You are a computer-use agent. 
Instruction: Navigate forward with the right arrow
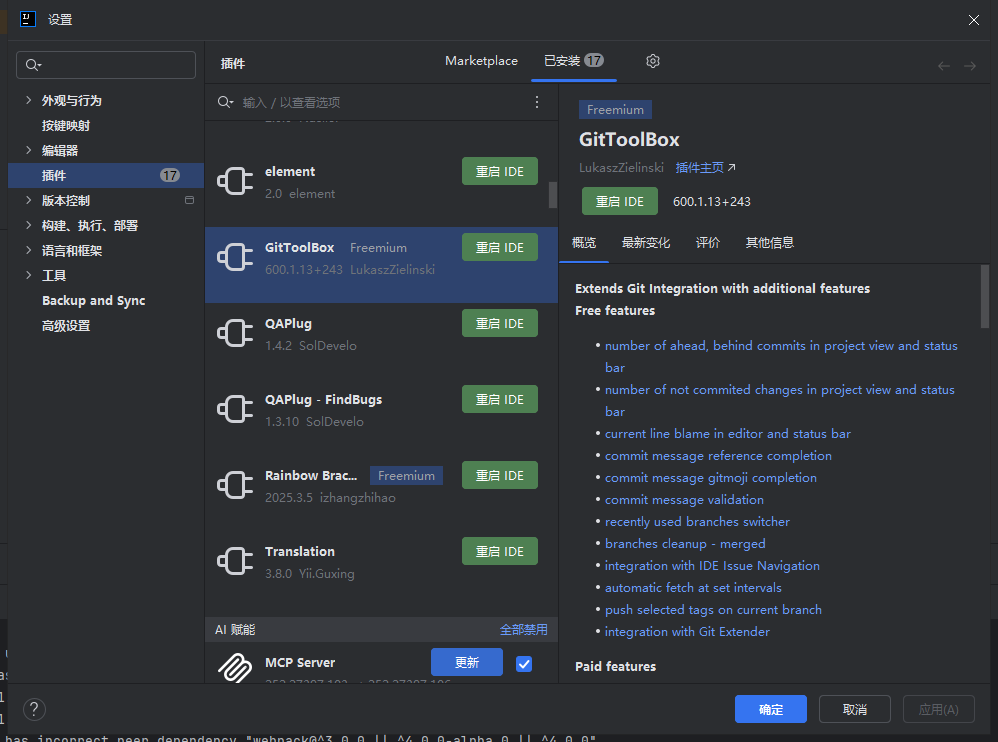coord(969,66)
